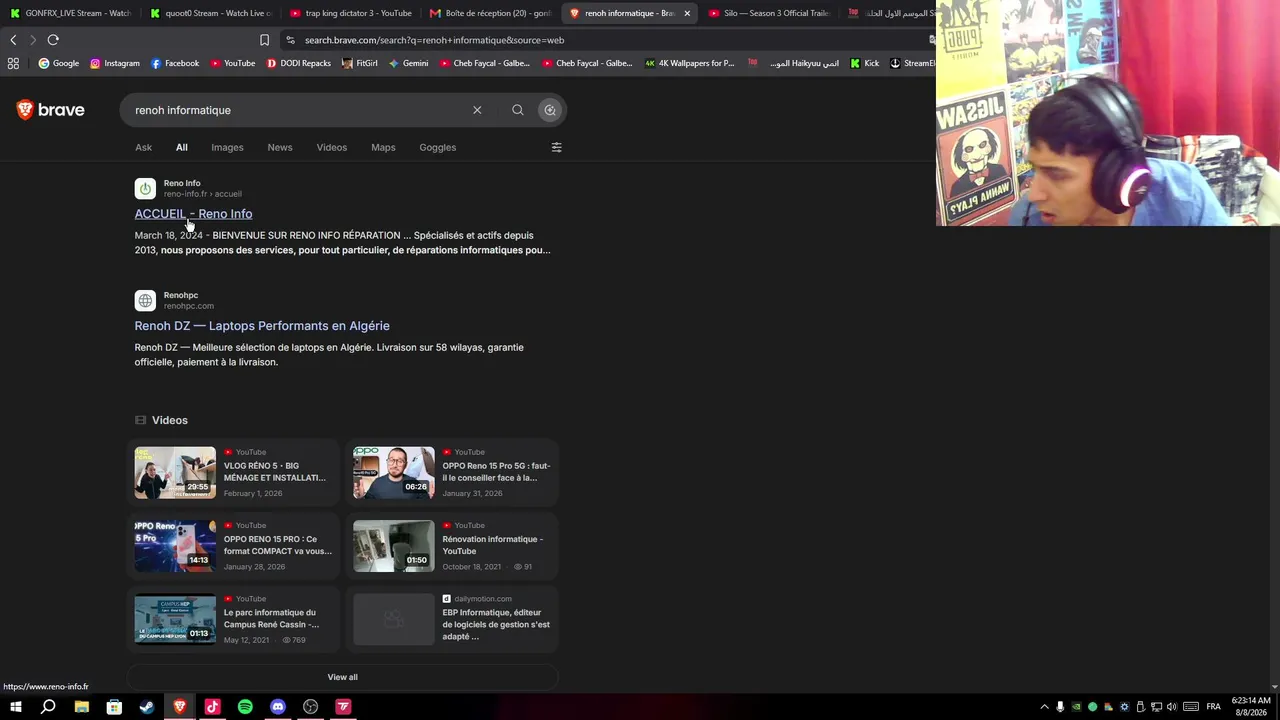The height and width of the screenshot is (720, 1280).
Task: Click the Brave logo on search page
Action: (50, 110)
